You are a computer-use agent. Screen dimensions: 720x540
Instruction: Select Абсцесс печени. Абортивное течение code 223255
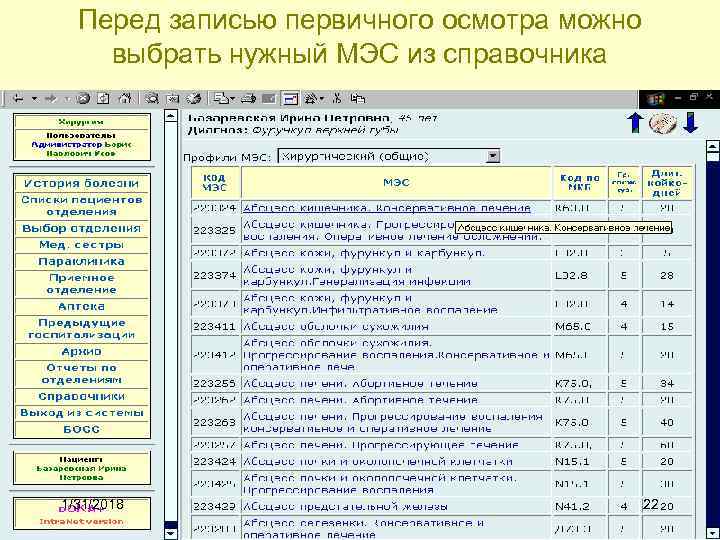(360, 383)
